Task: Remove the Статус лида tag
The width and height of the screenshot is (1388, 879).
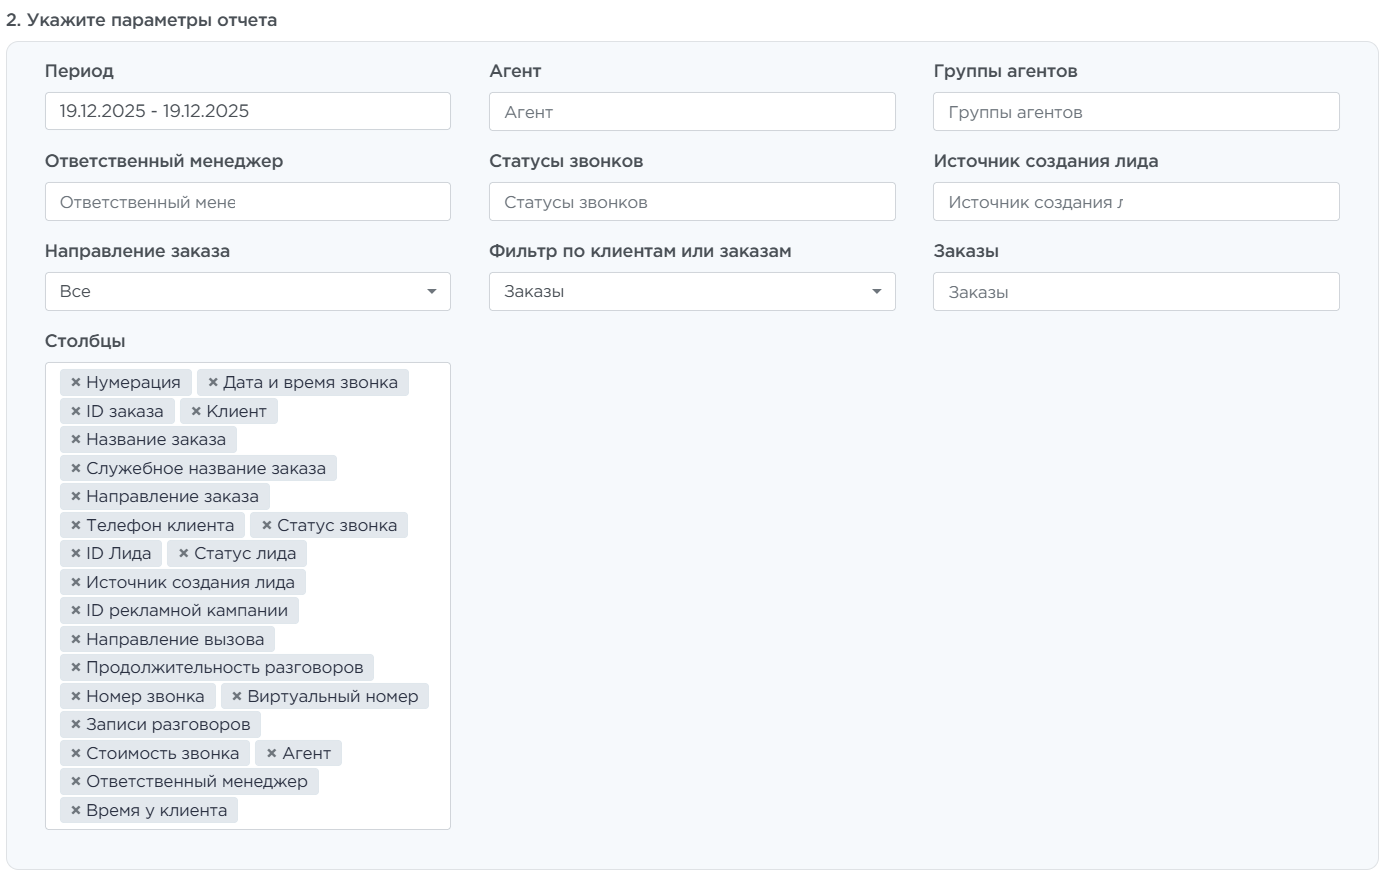Action: (183, 554)
